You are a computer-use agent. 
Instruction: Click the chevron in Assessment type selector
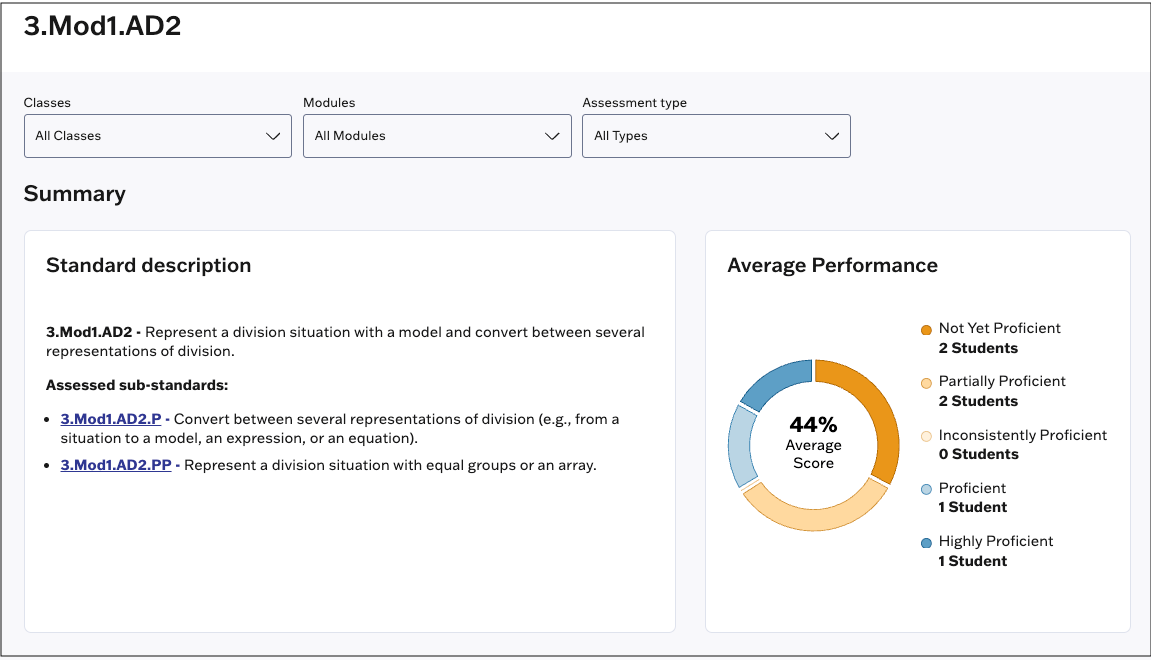tap(832, 136)
